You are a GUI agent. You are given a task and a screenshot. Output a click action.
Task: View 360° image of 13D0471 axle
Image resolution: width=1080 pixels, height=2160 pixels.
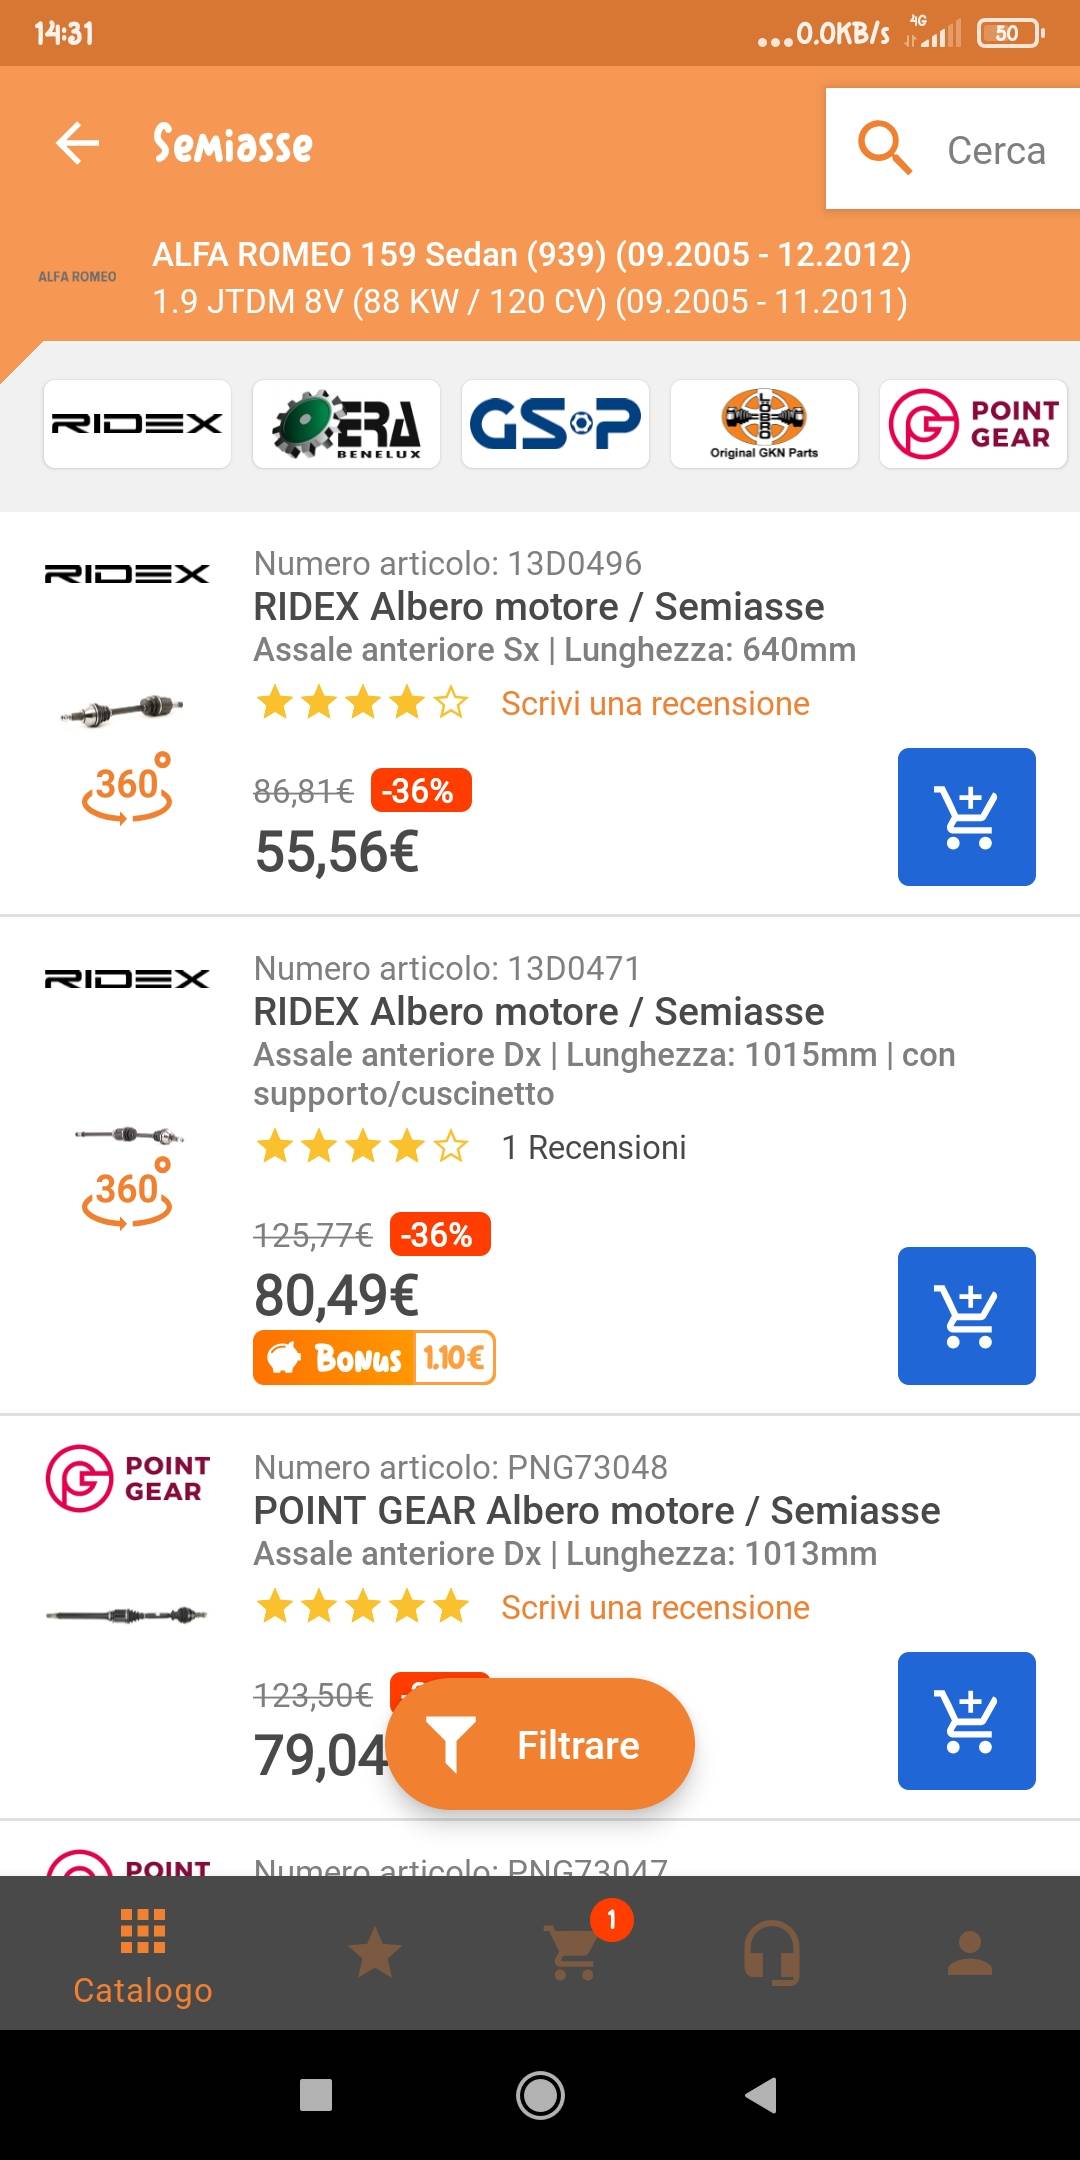pyautogui.click(x=127, y=1194)
